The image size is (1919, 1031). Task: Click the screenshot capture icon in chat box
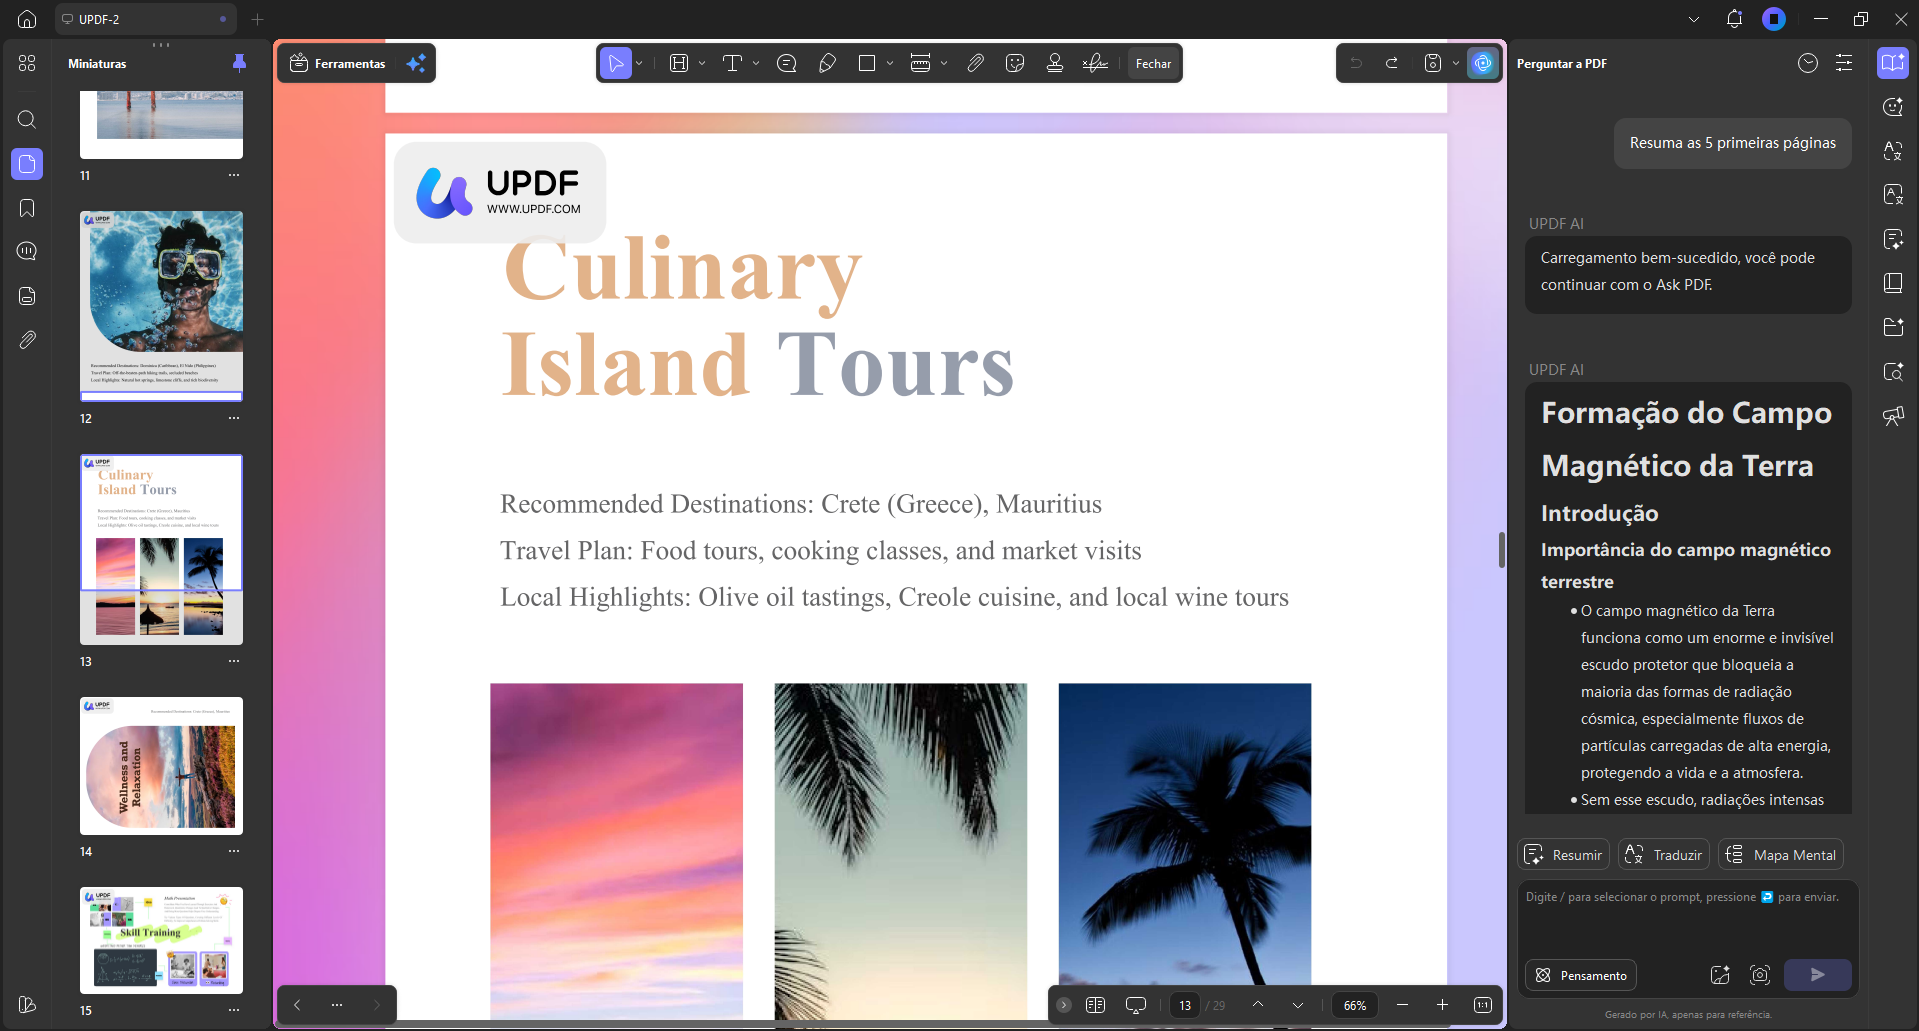coord(1760,975)
